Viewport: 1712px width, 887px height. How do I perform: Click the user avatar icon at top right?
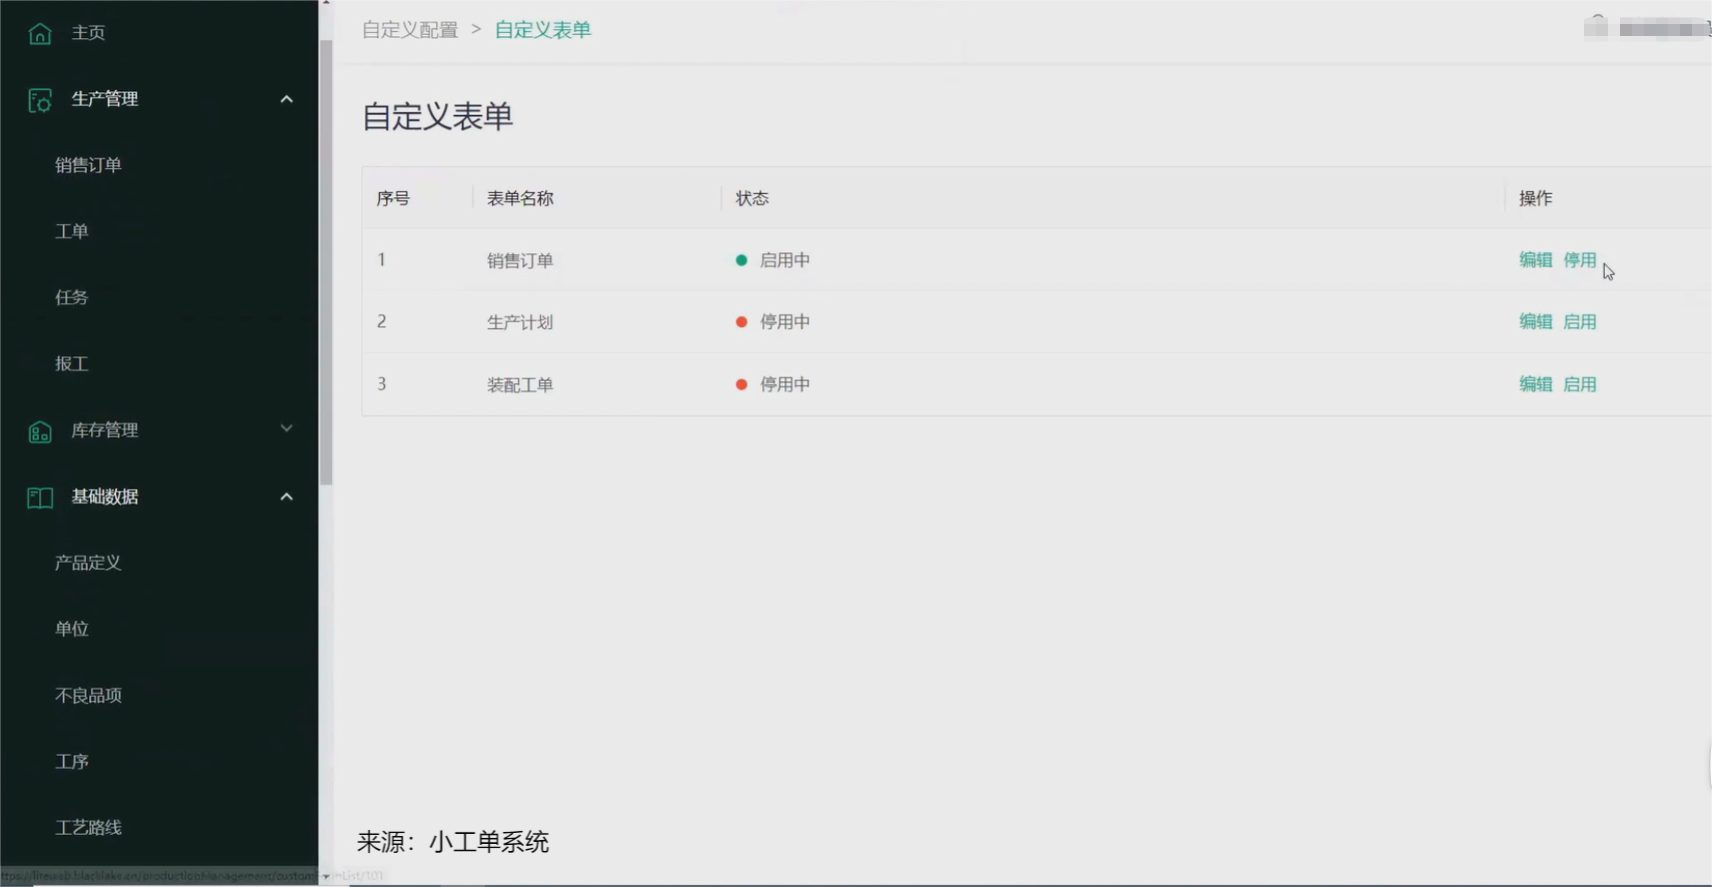point(1596,27)
